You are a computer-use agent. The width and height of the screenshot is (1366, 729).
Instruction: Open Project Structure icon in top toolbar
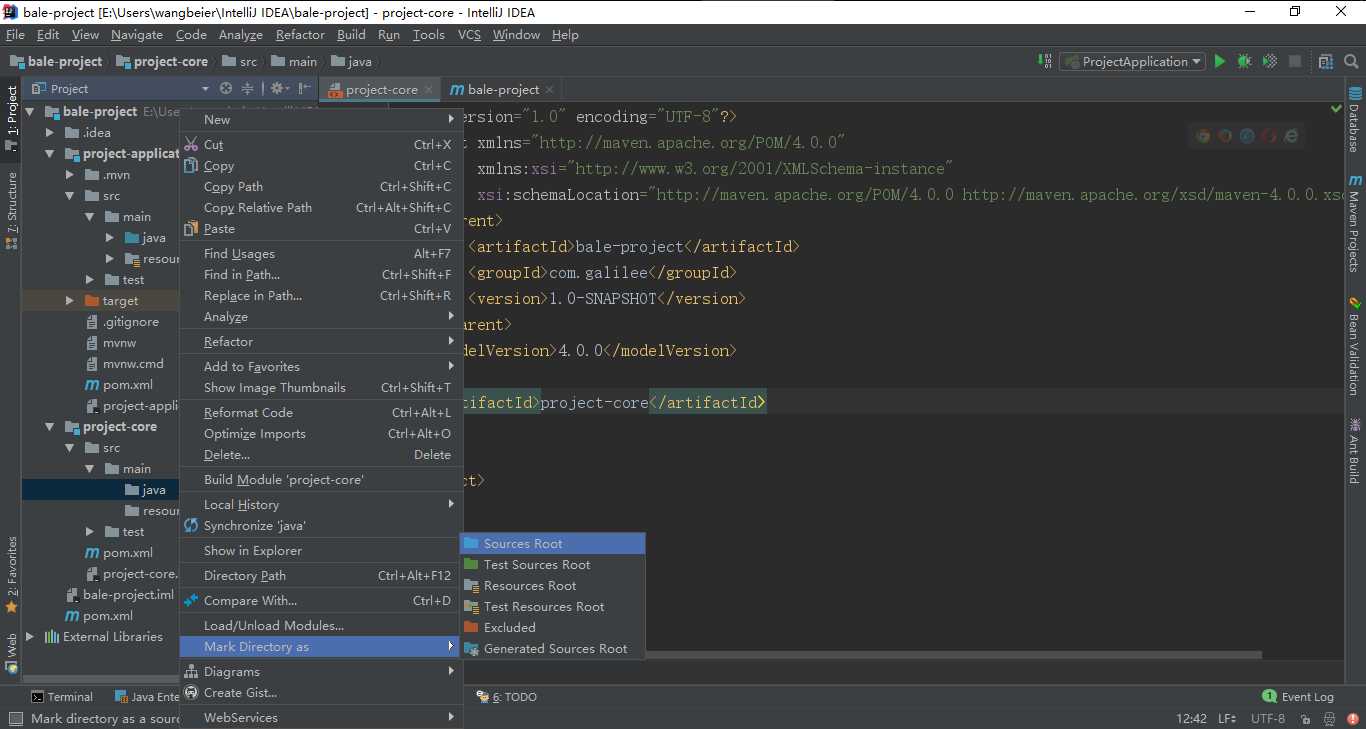point(1326,61)
